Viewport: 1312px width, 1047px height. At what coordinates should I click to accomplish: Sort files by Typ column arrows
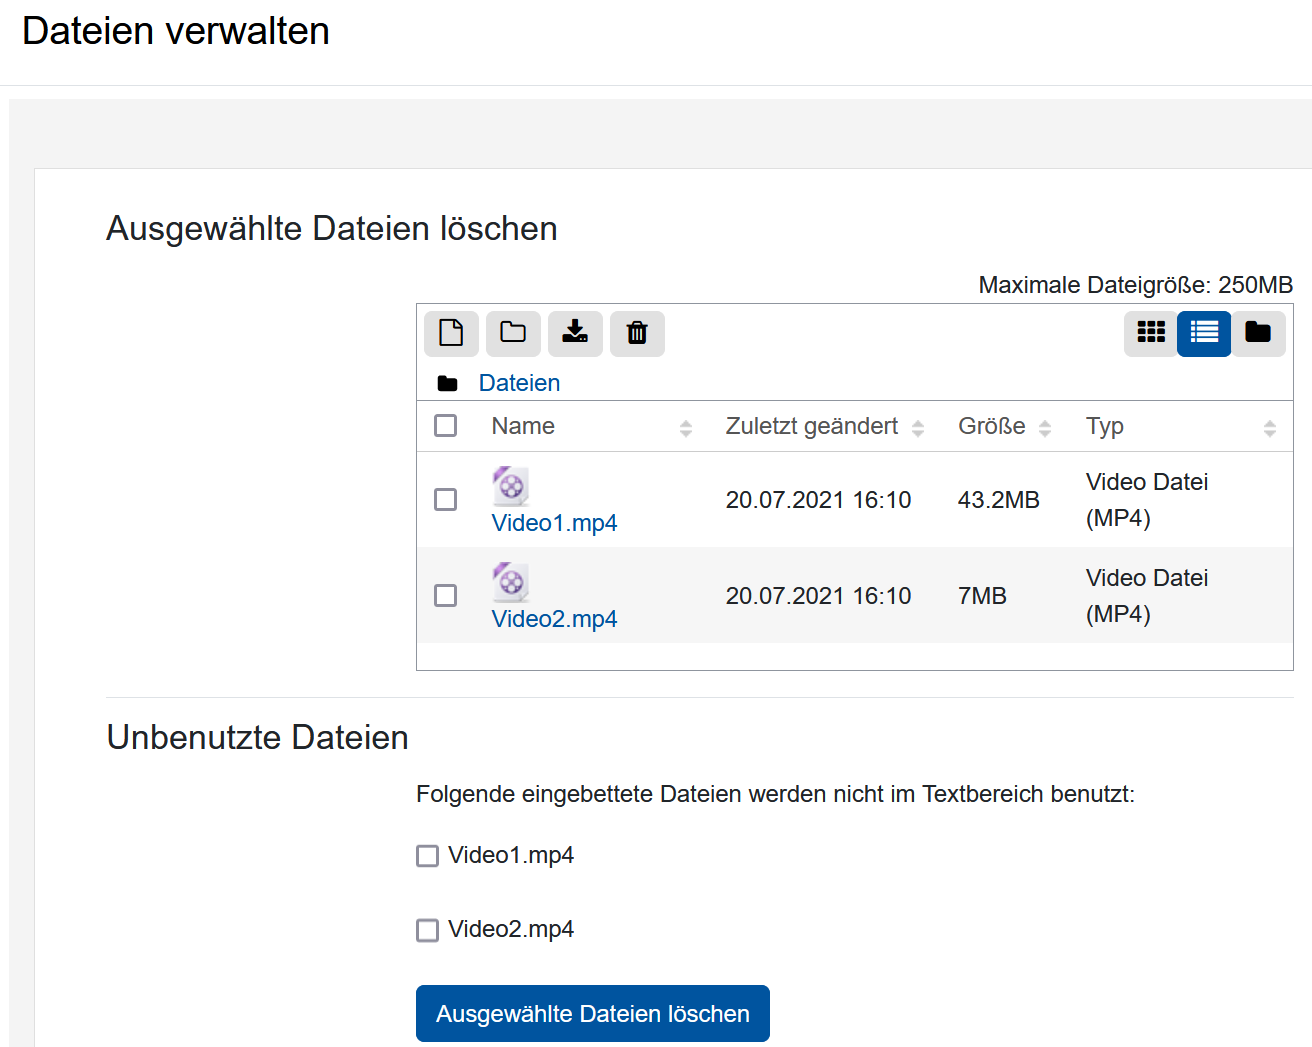[x=1270, y=428]
